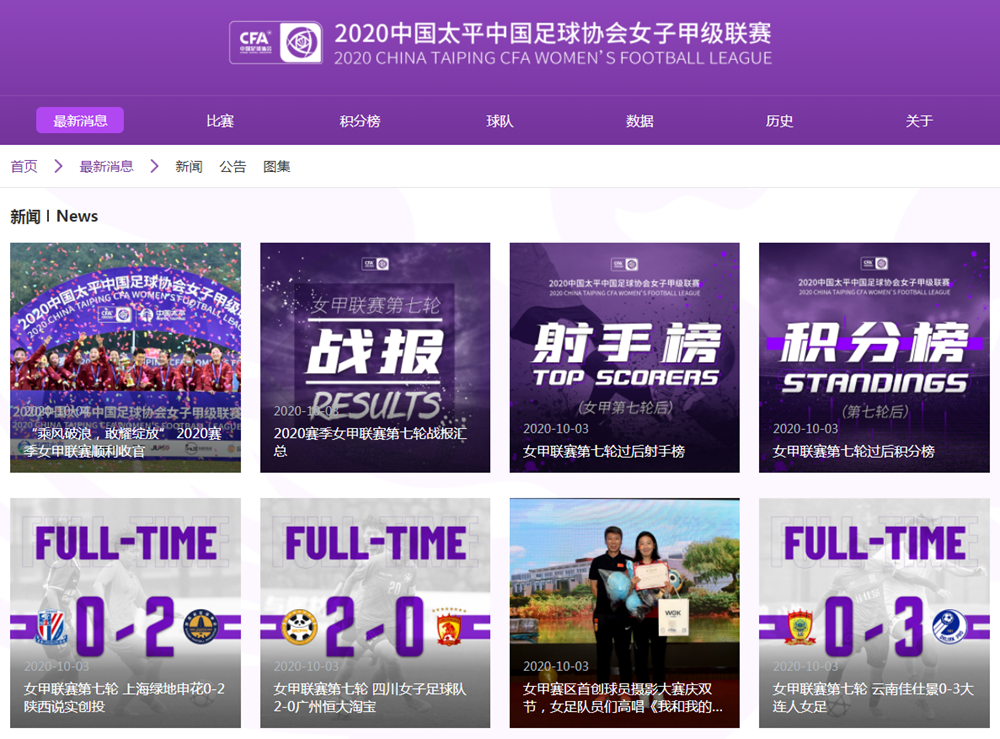
Task: Open photography contest photo news card
Action: point(624,613)
